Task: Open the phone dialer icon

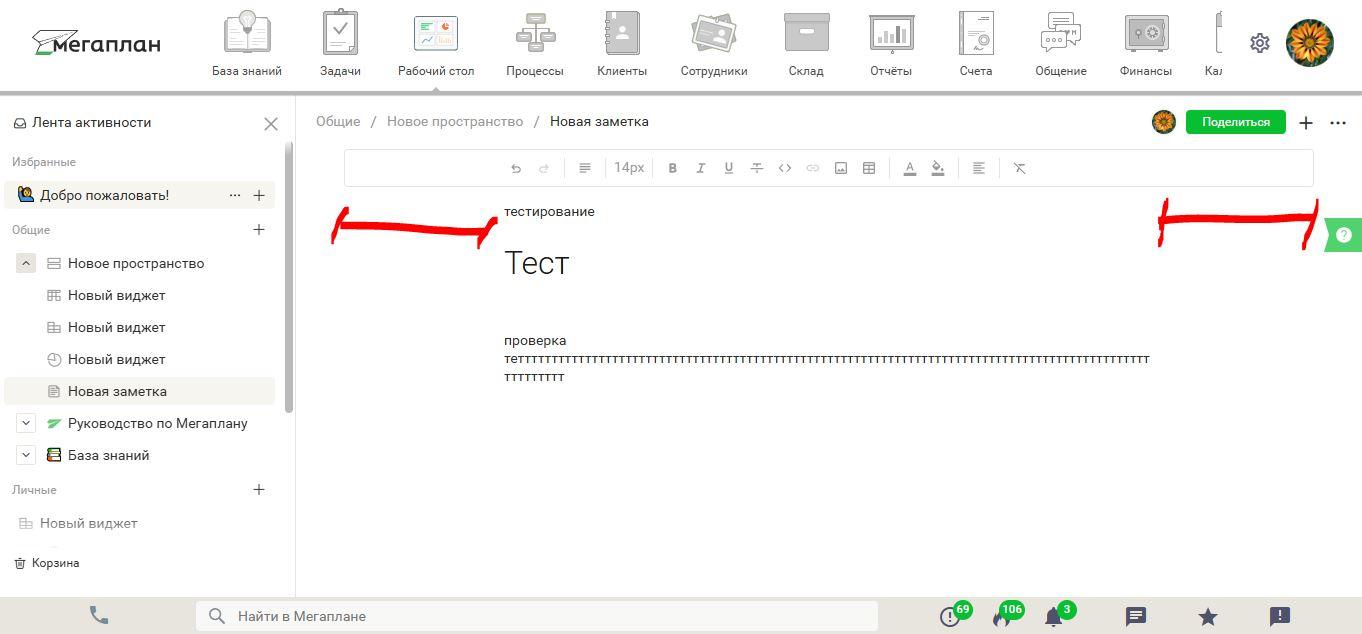Action: 99,616
